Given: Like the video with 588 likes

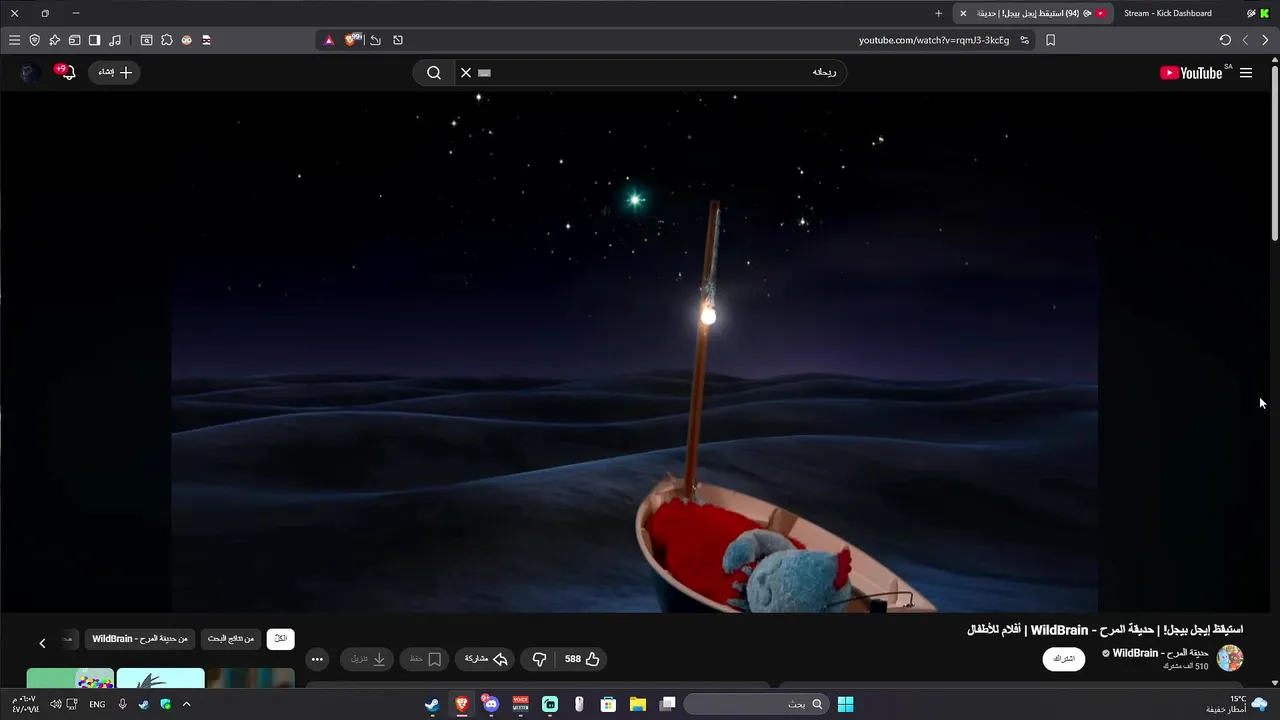Looking at the screenshot, I should 582,659.
